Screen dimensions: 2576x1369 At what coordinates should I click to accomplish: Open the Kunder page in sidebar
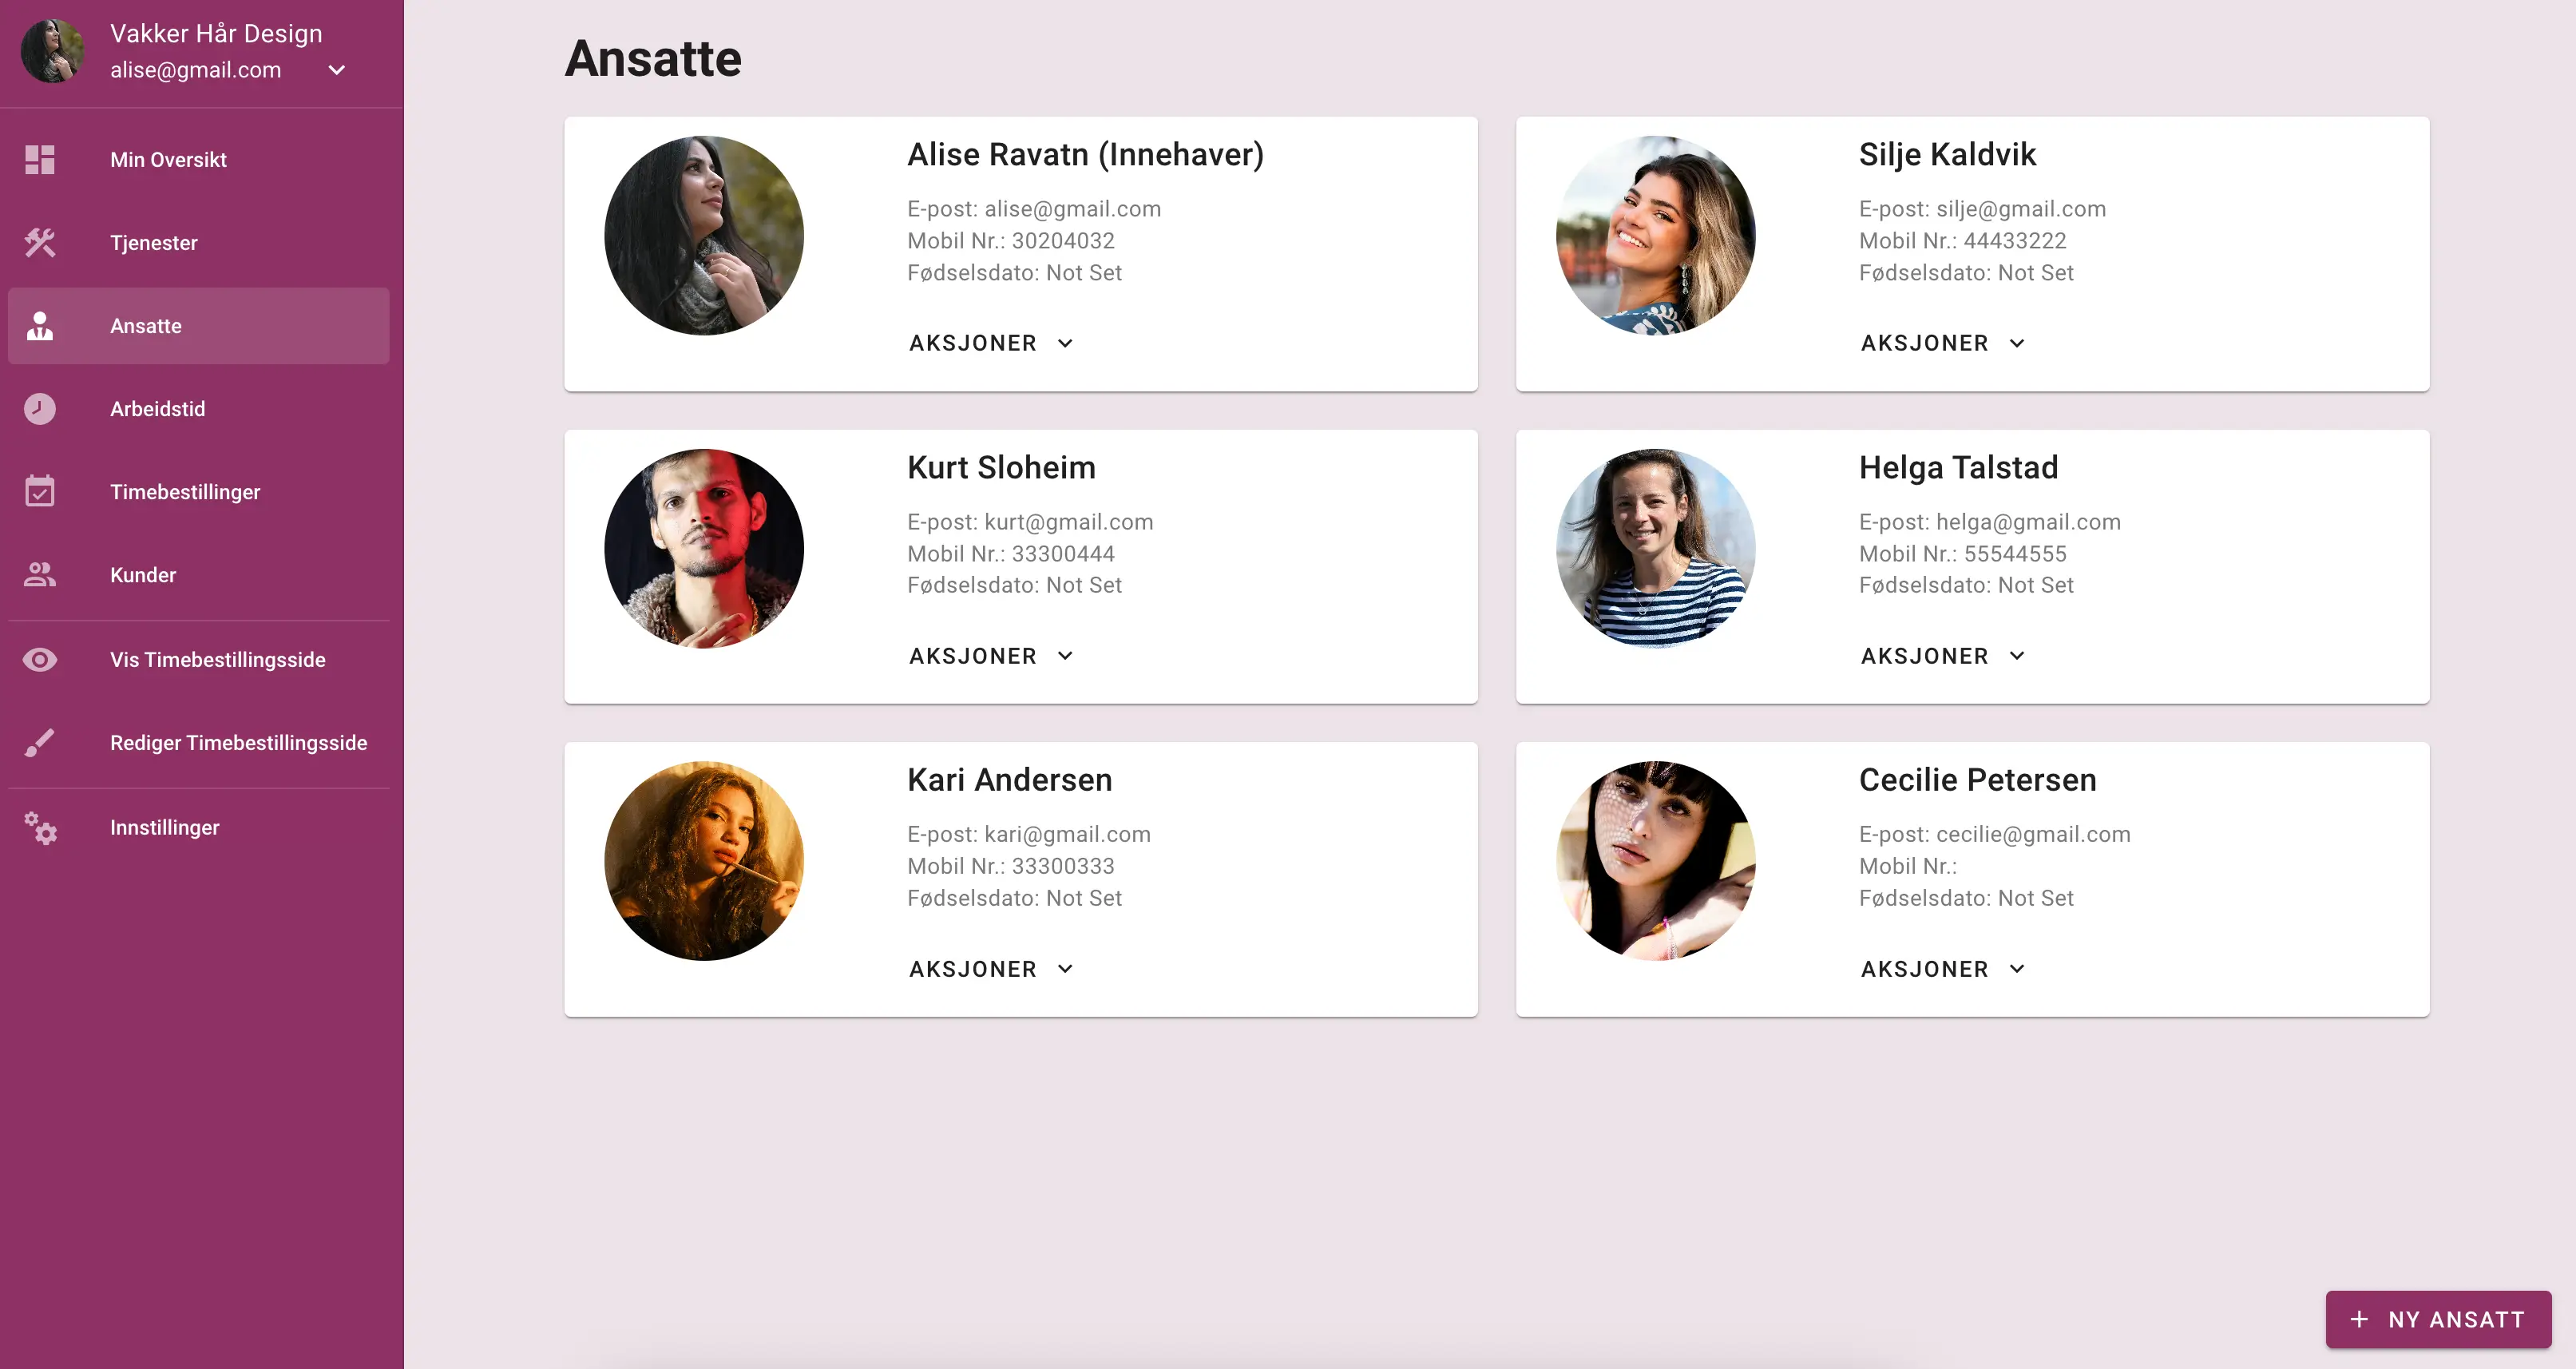click(x=143, y=575)
